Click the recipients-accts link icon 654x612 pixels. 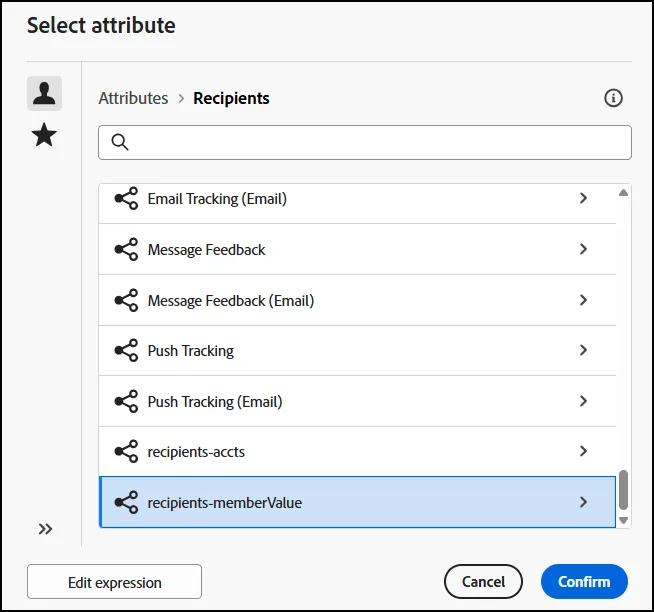[126, 451]
